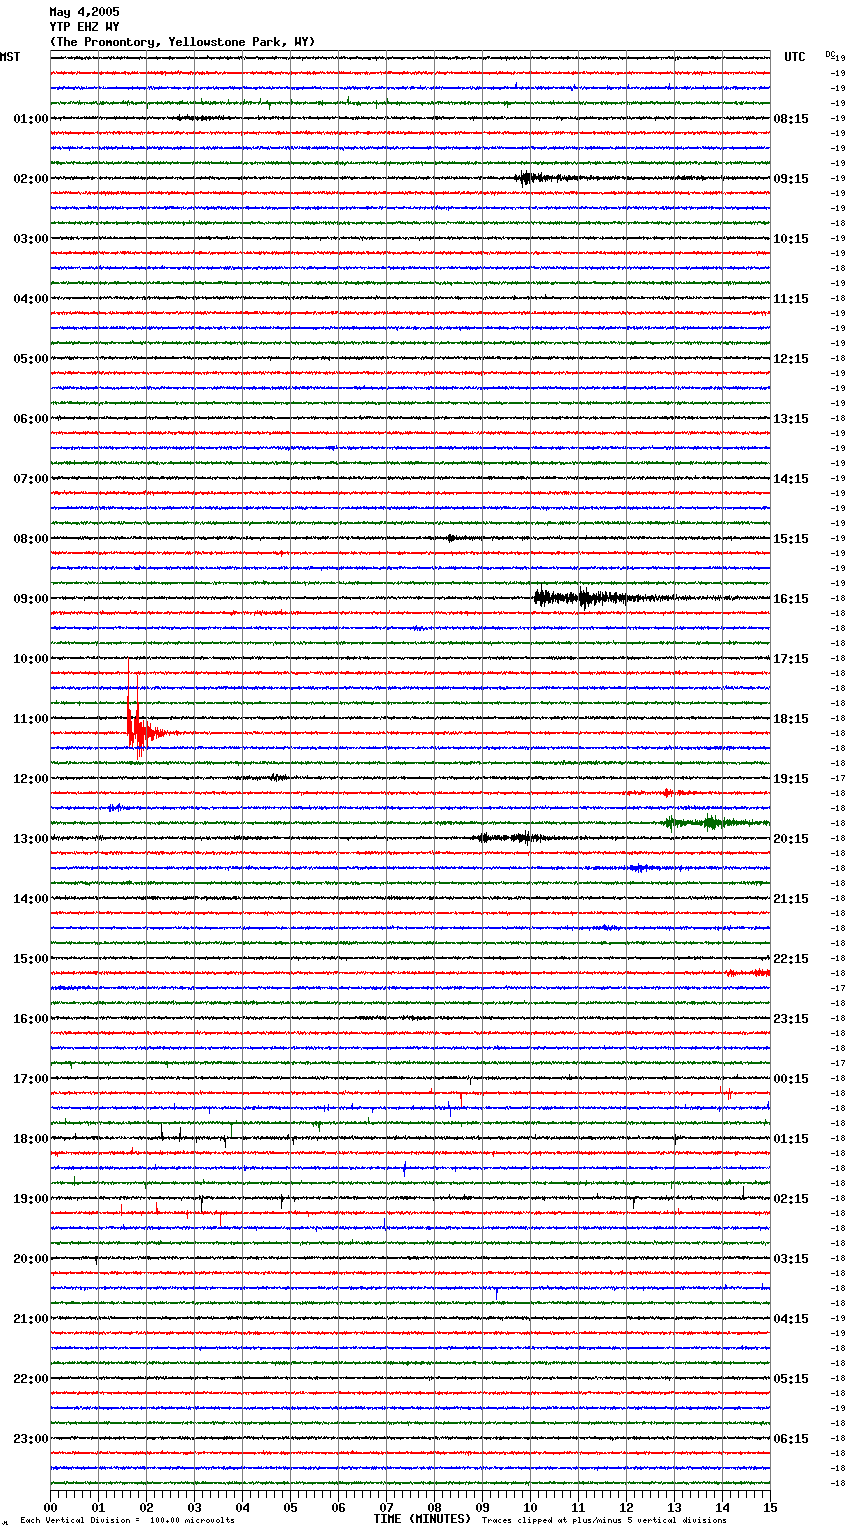Click the 'Traces clipped' footer note
The image size is (850, 1534).
(604, 1521)
